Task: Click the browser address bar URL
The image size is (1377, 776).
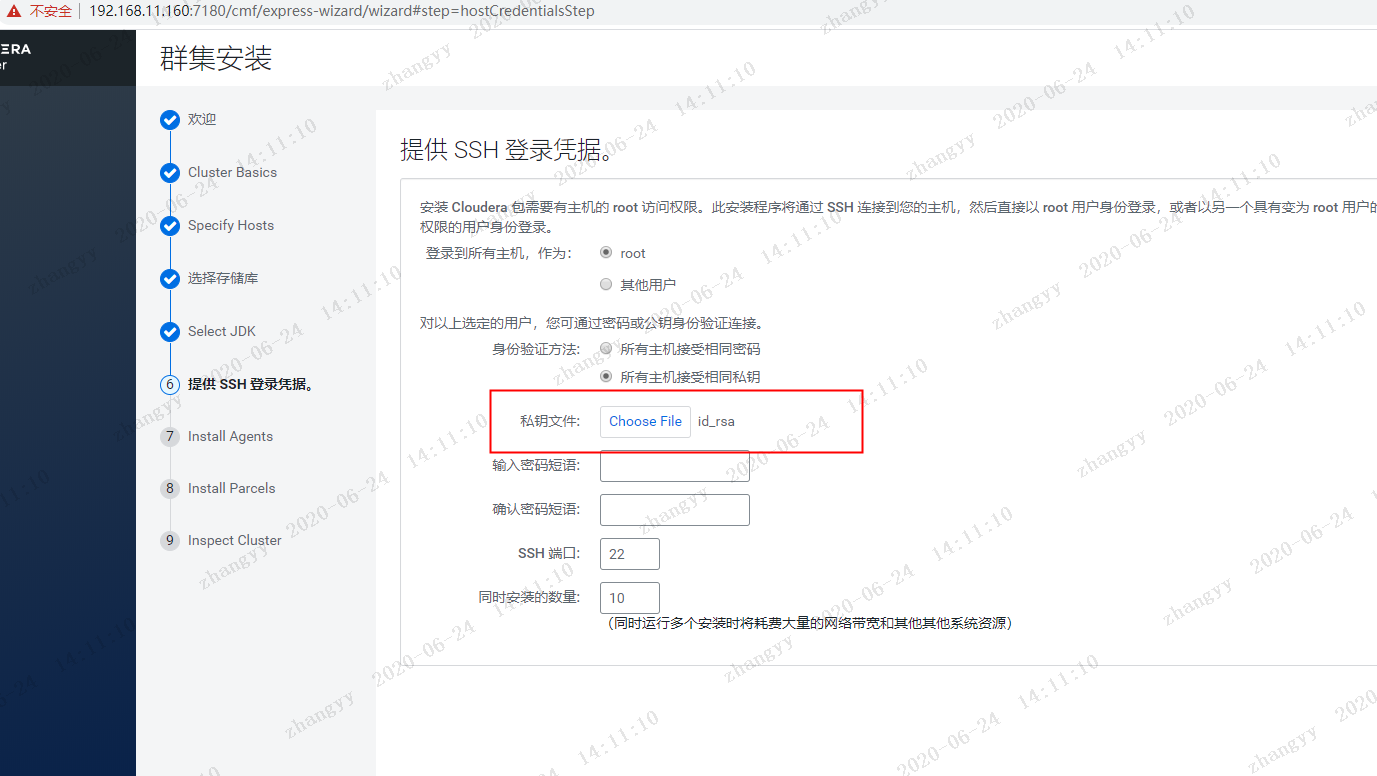Action: (x=342, y=11)
